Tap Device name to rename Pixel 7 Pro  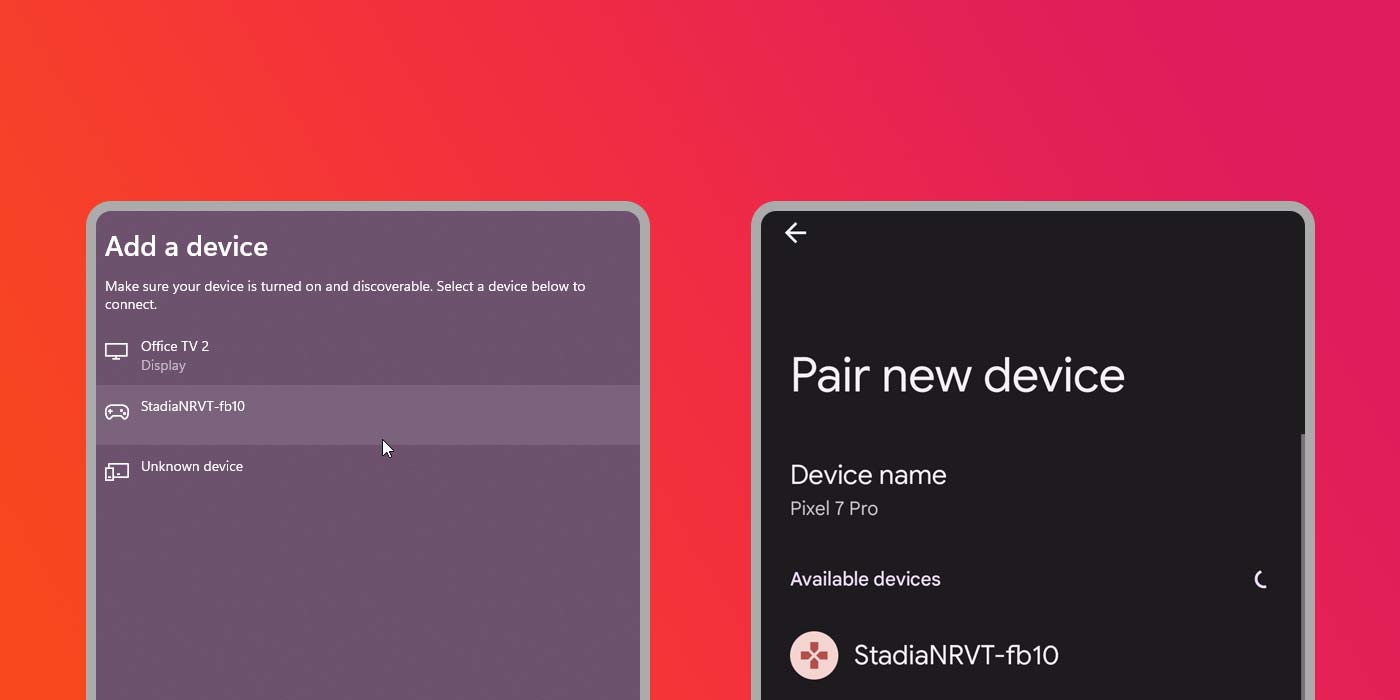point(868,474)
